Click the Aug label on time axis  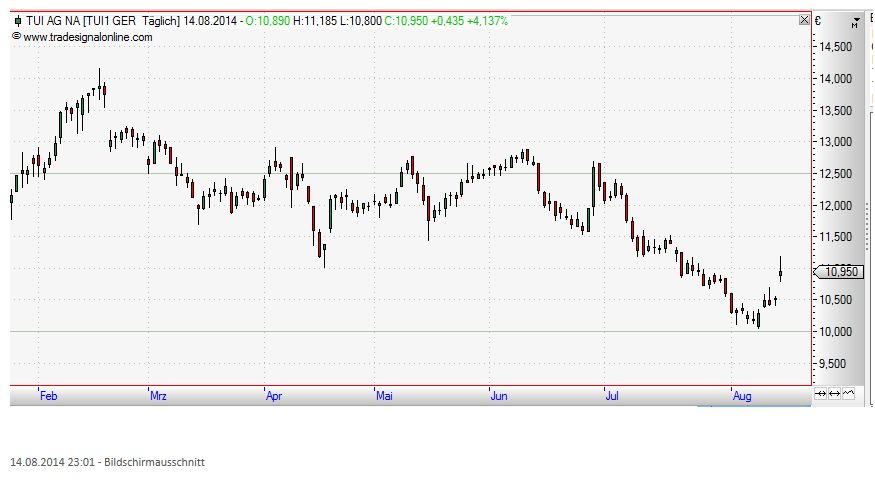pyautogui.click(x=742, y=396)
